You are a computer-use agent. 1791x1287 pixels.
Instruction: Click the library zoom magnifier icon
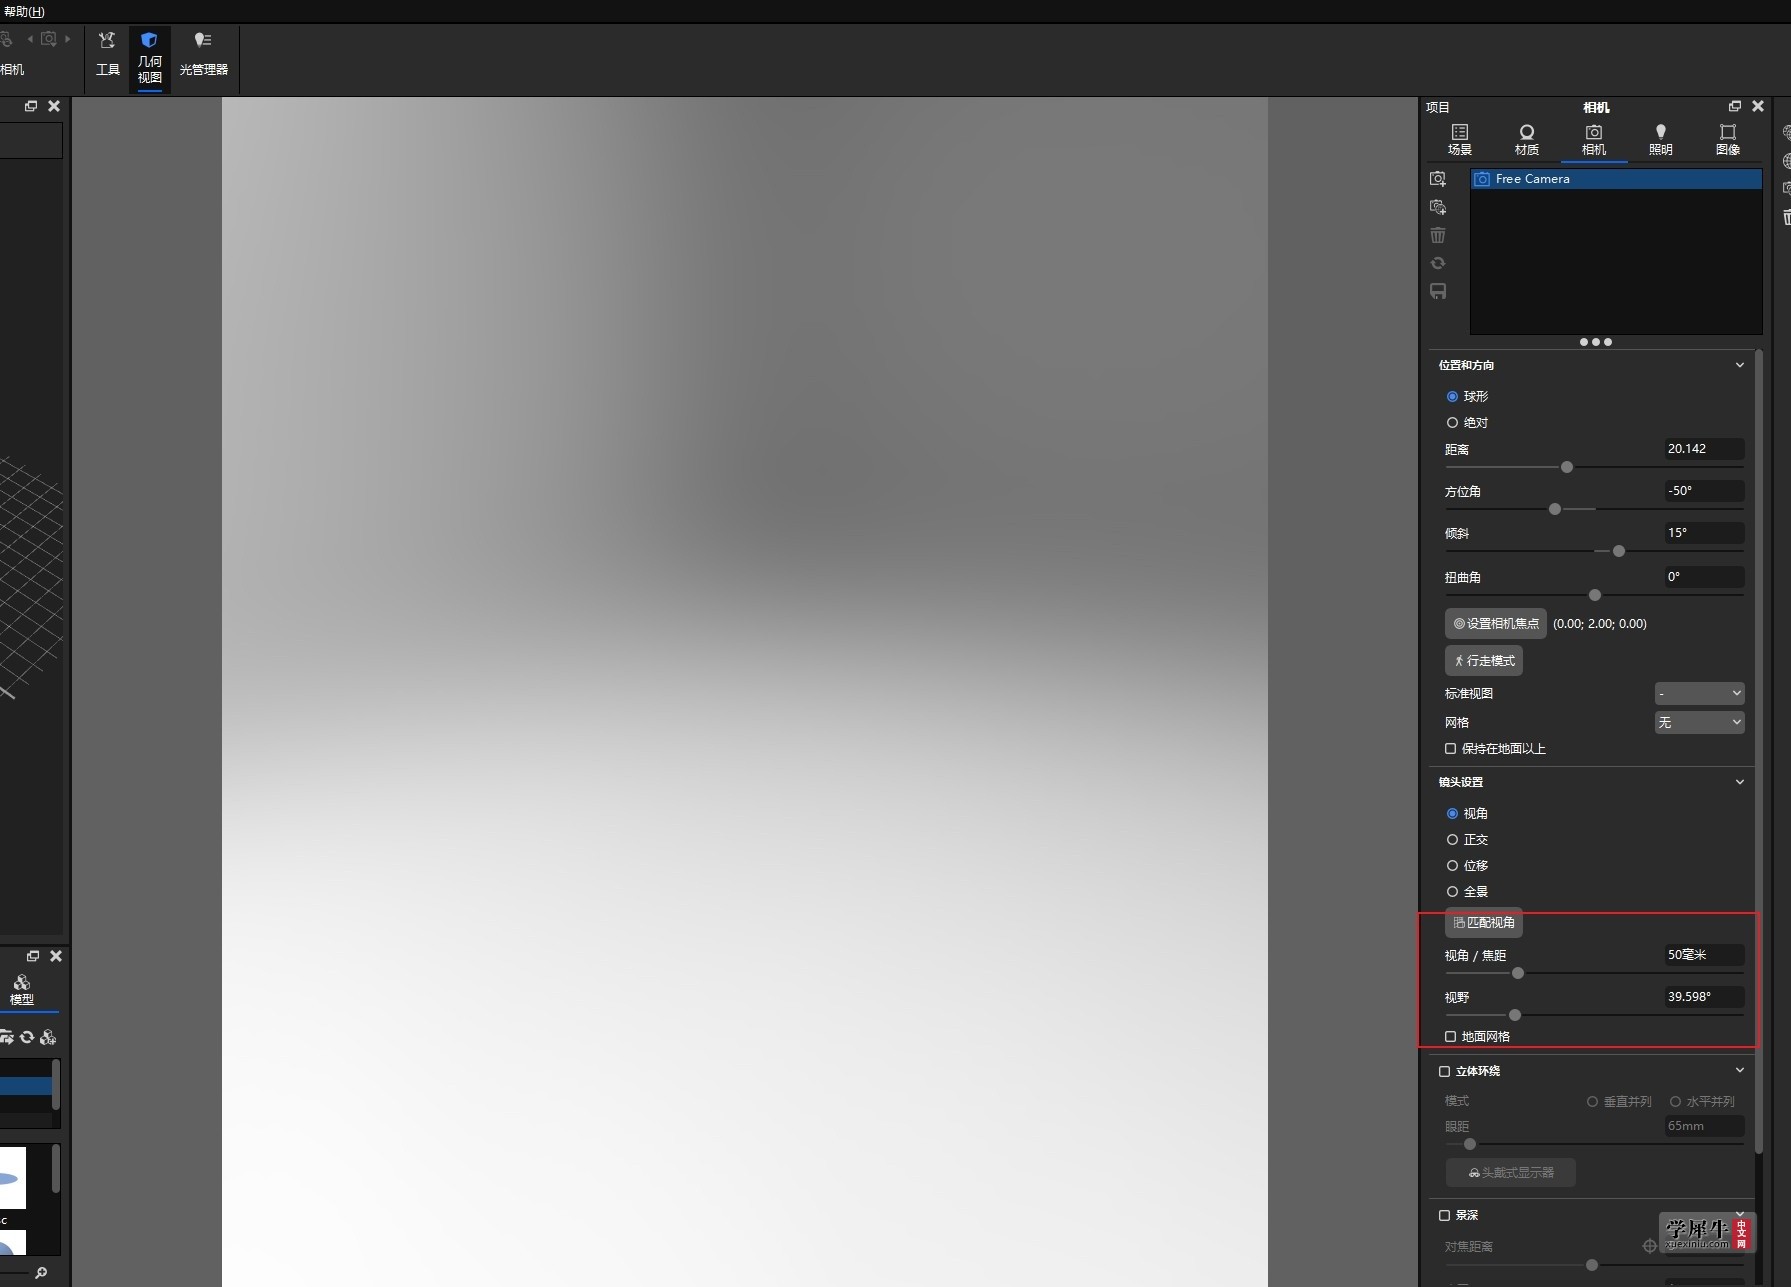tap(41, 1273)
